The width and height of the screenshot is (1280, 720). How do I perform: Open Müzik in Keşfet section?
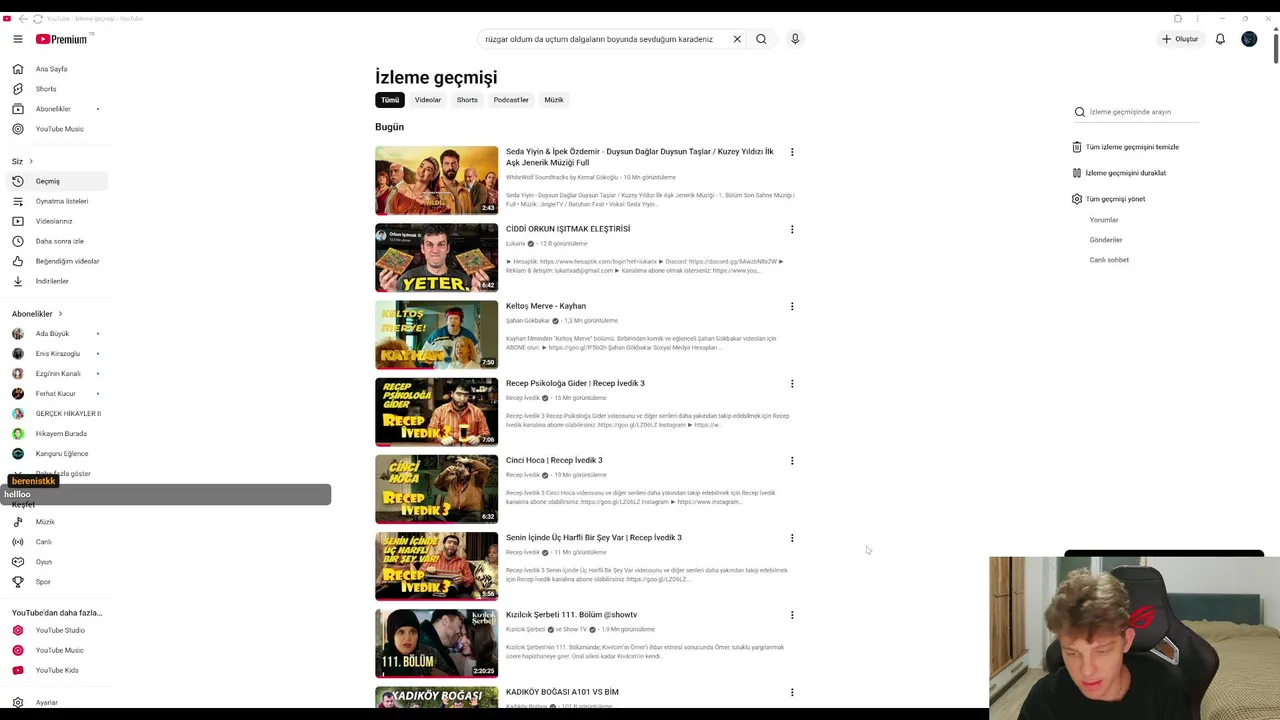coord(56,522)
